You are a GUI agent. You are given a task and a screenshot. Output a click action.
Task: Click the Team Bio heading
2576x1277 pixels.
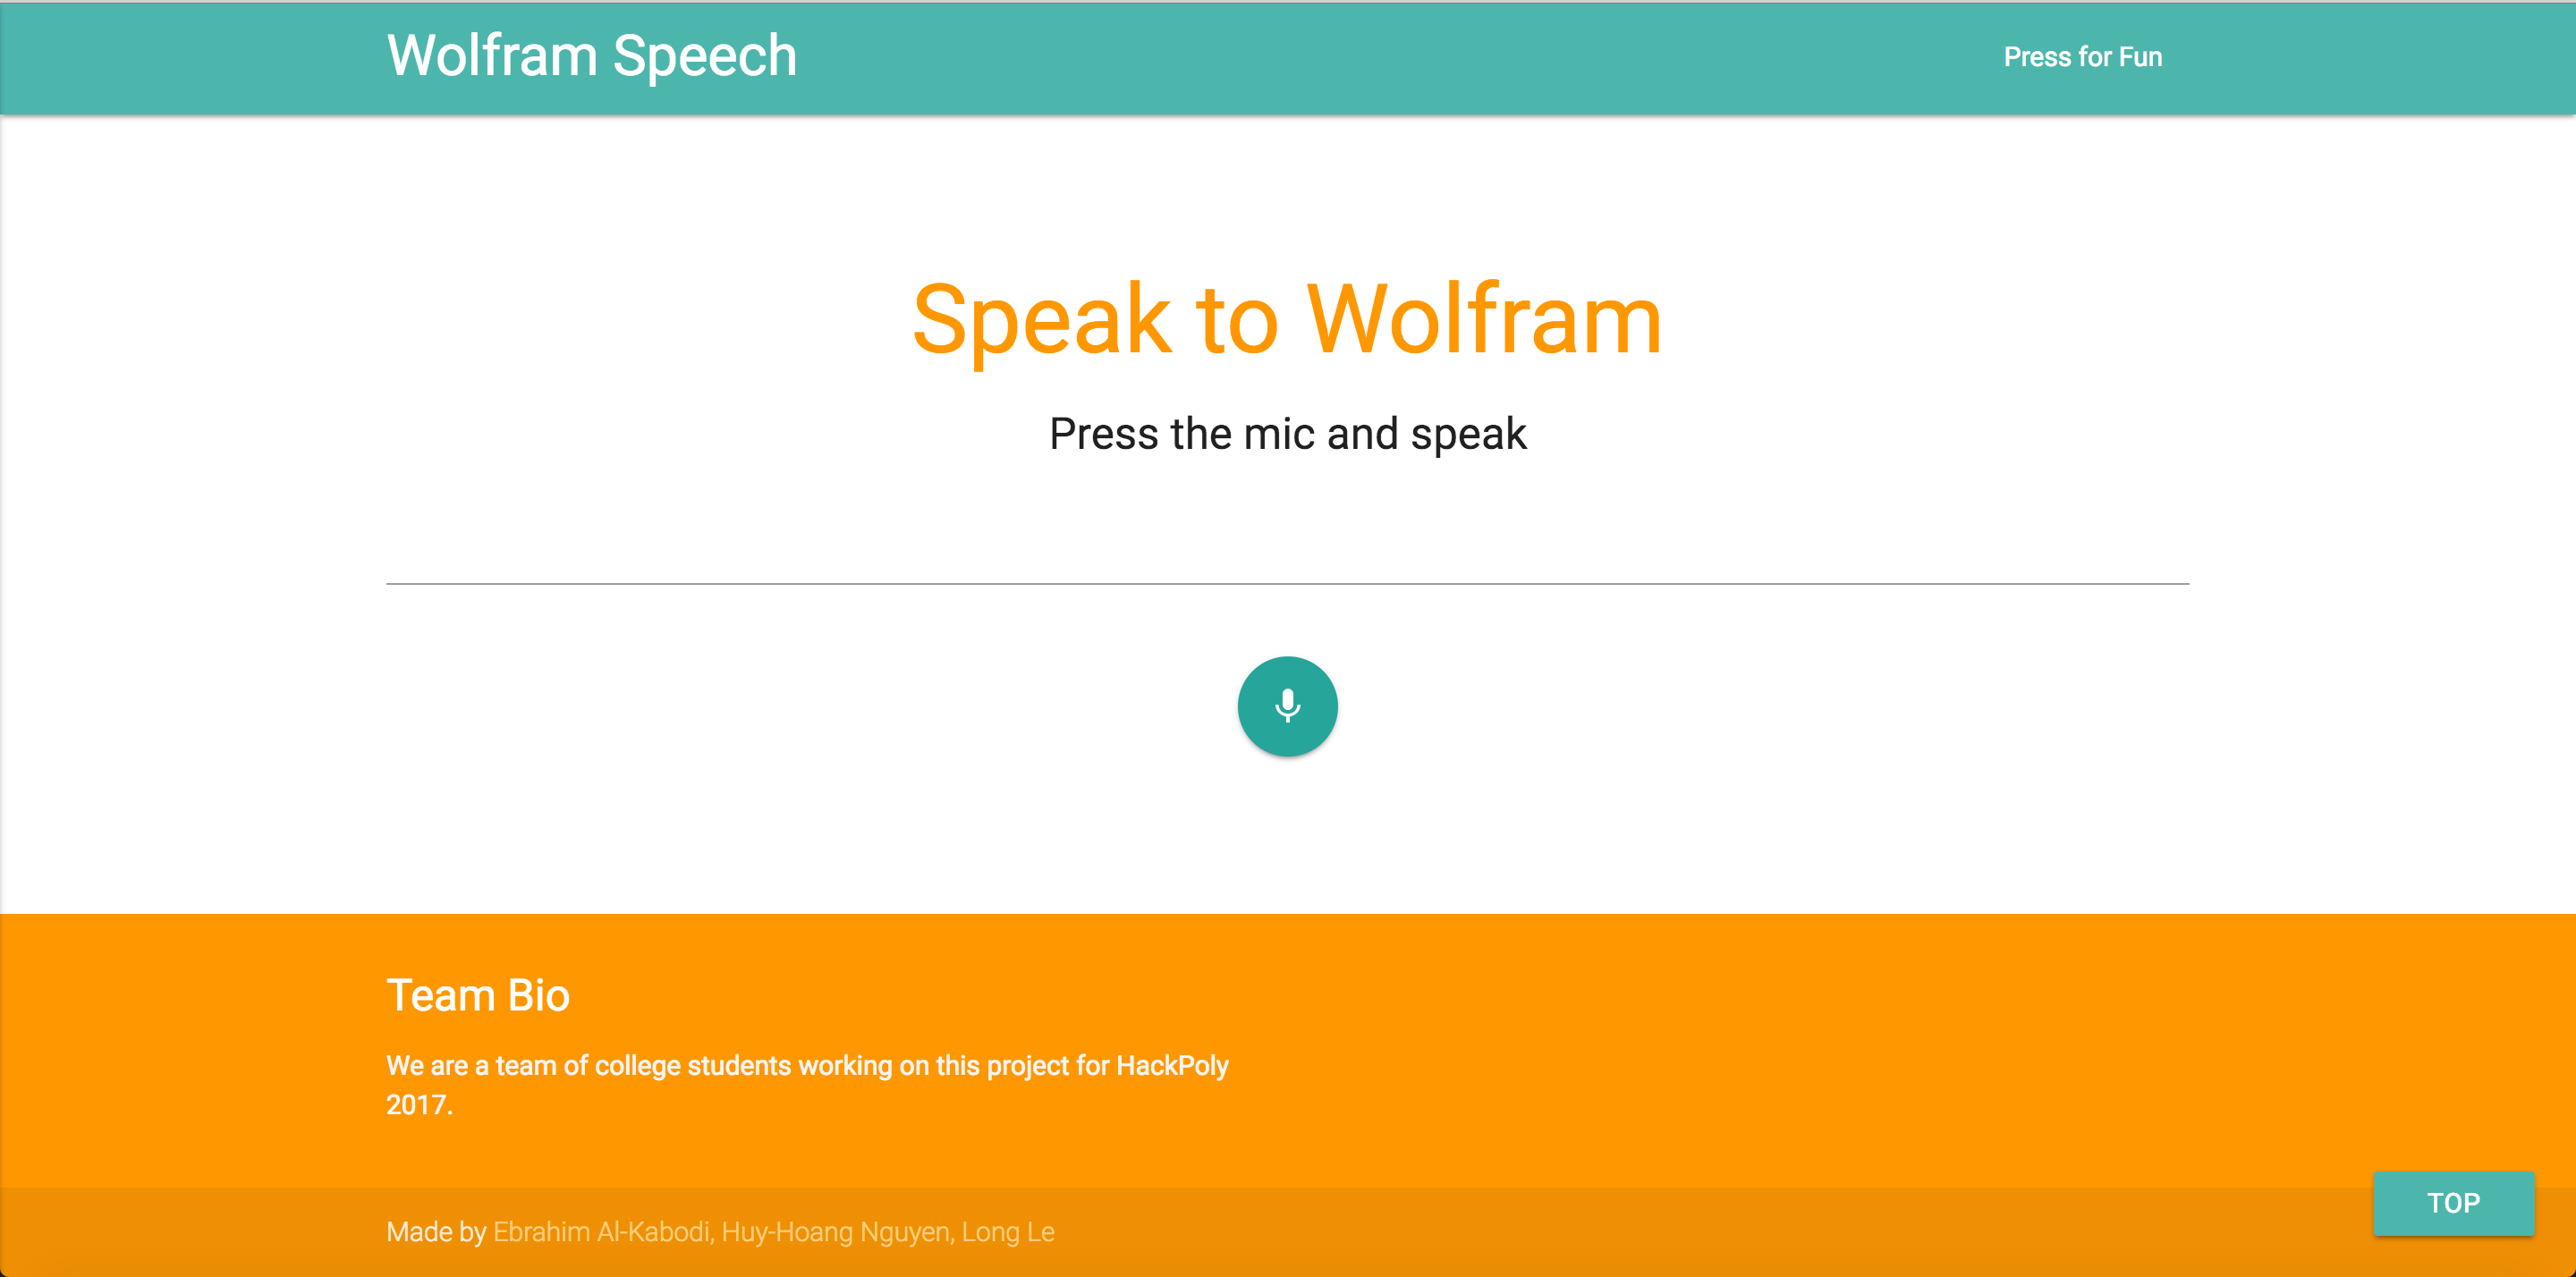pos(477,995)
